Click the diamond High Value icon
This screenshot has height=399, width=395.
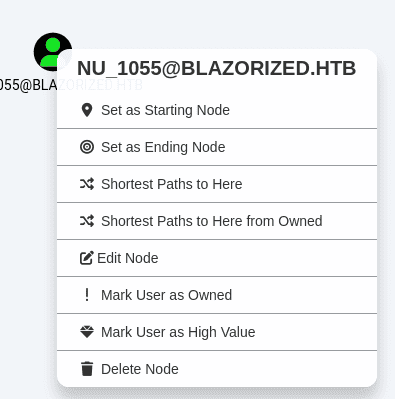click(x=87, y=332)
